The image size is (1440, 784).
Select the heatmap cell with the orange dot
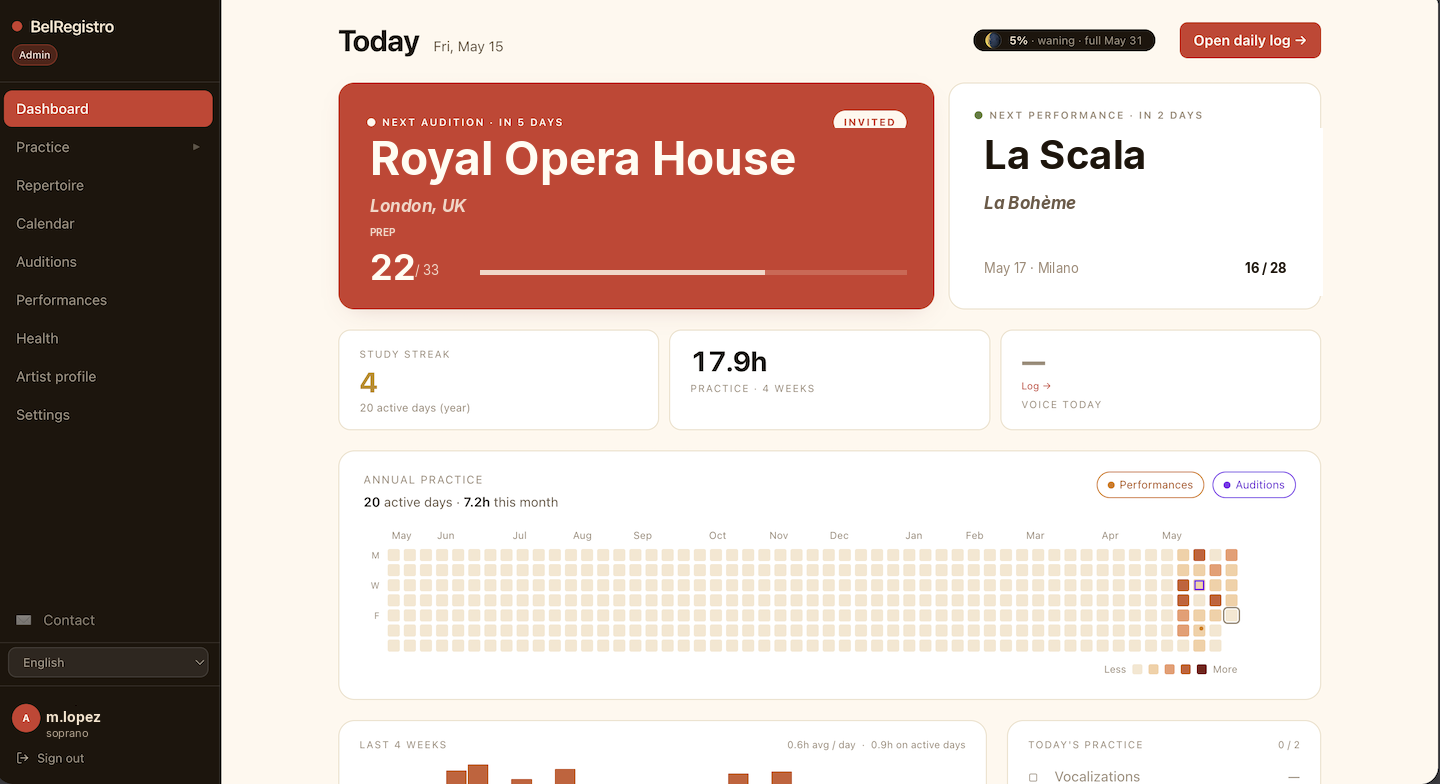pos(1199,630)
